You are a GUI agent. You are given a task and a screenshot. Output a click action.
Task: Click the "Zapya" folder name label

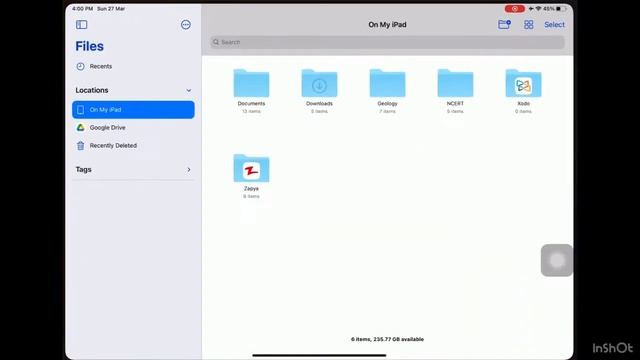pyautogui.click(x=251, y=189)
